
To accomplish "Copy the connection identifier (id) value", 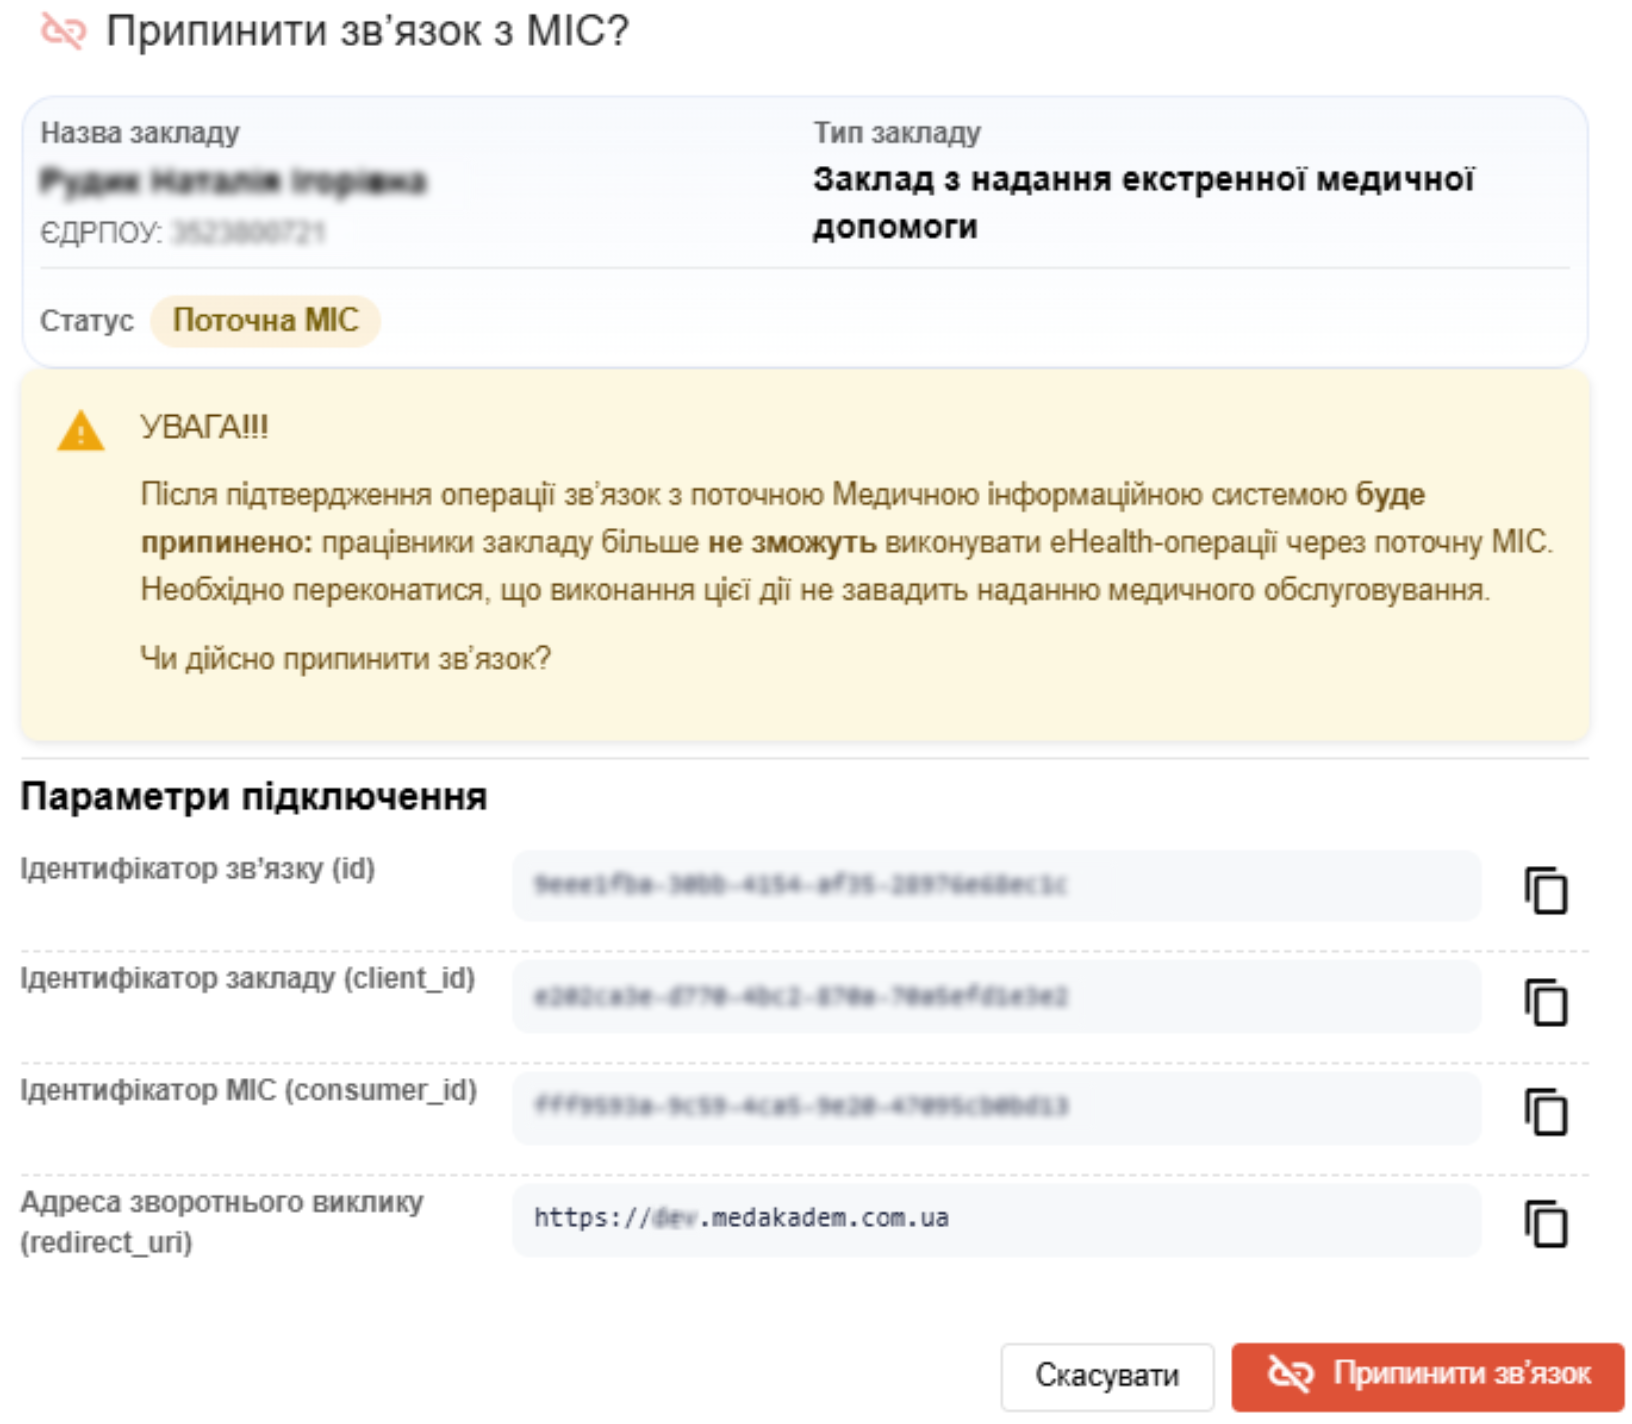I will tap(1546, 890).
